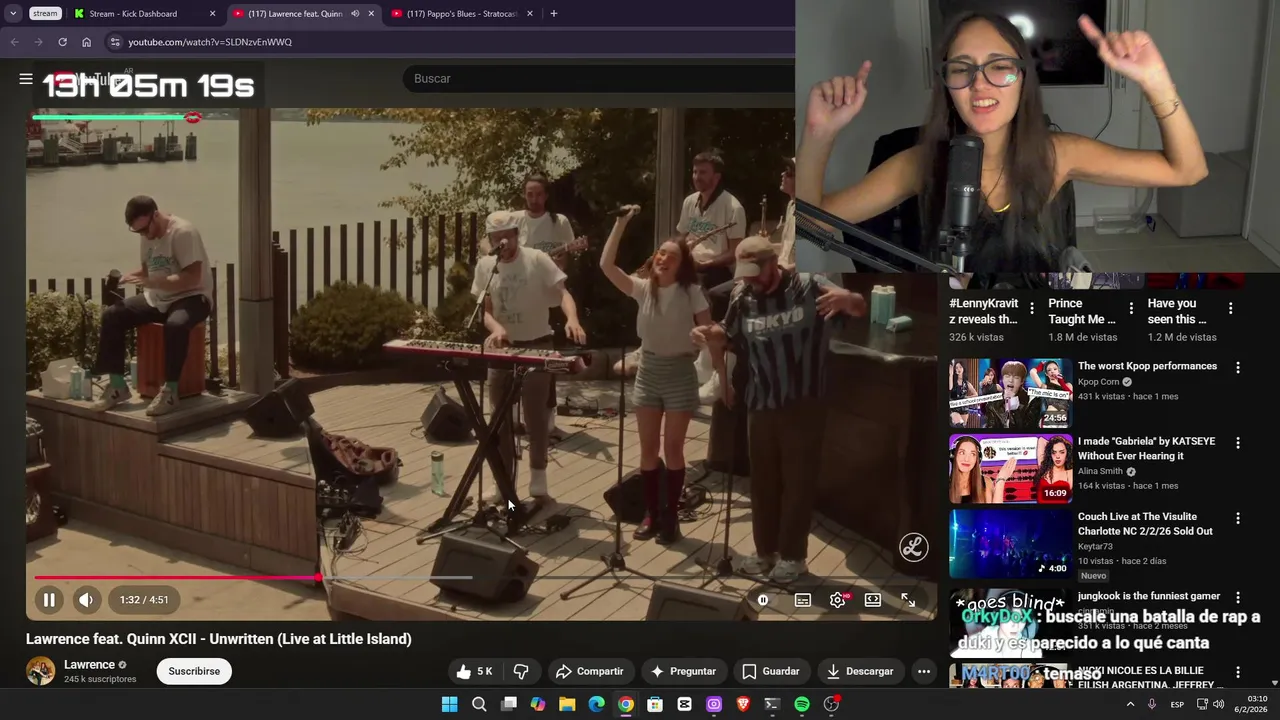Save video using Guardar button
1280x720 pixels.
coord(771,672)
